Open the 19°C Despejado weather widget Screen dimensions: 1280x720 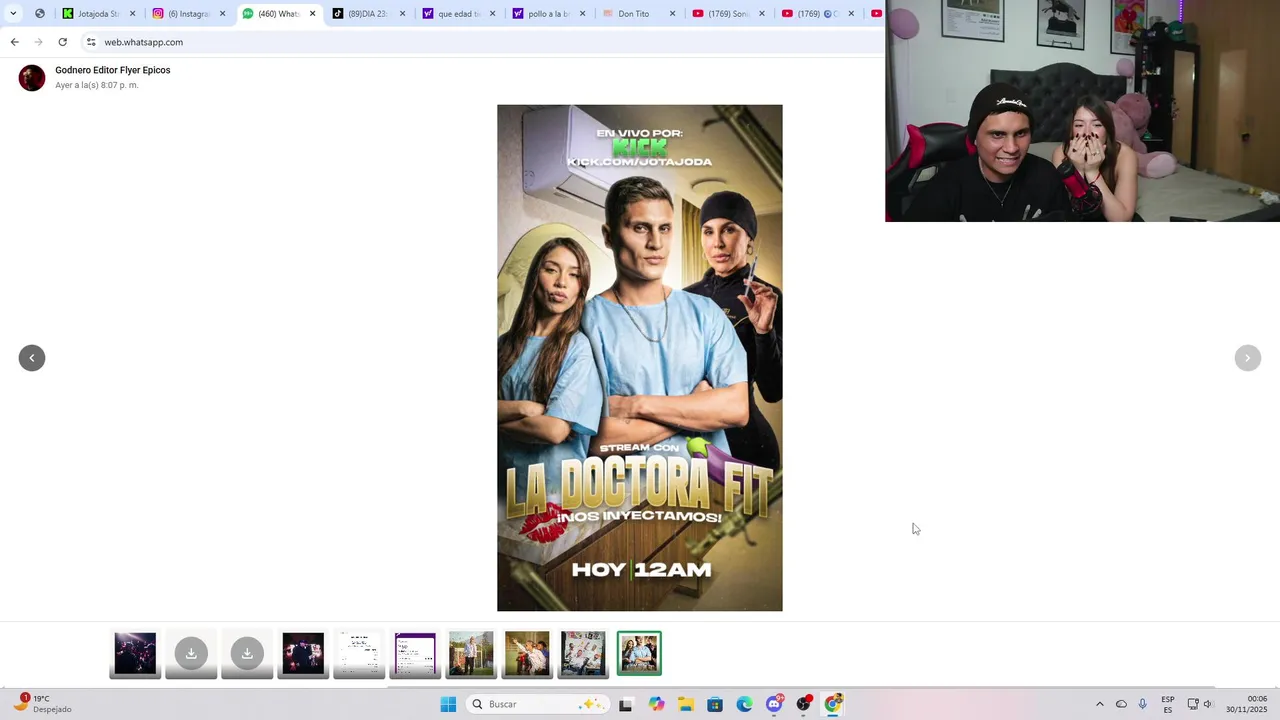(x=43, y=704)
